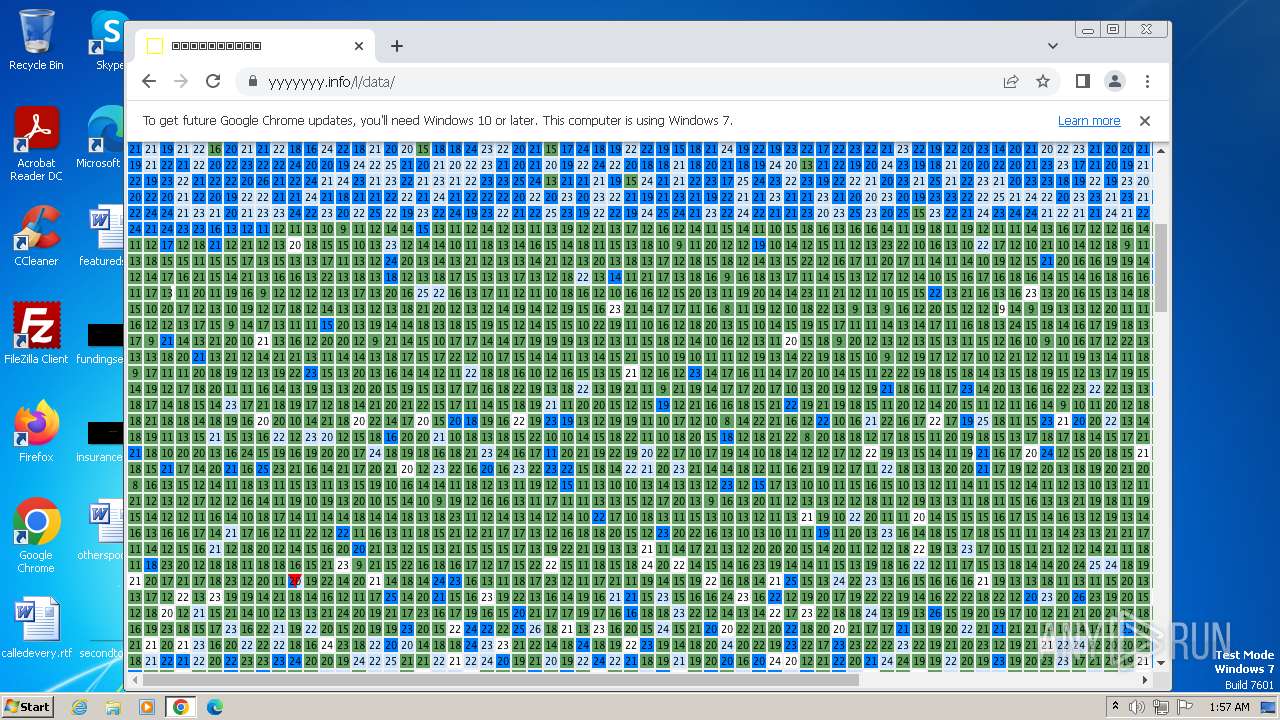Expand the tab search dropdown

(x=1052, y=46)
